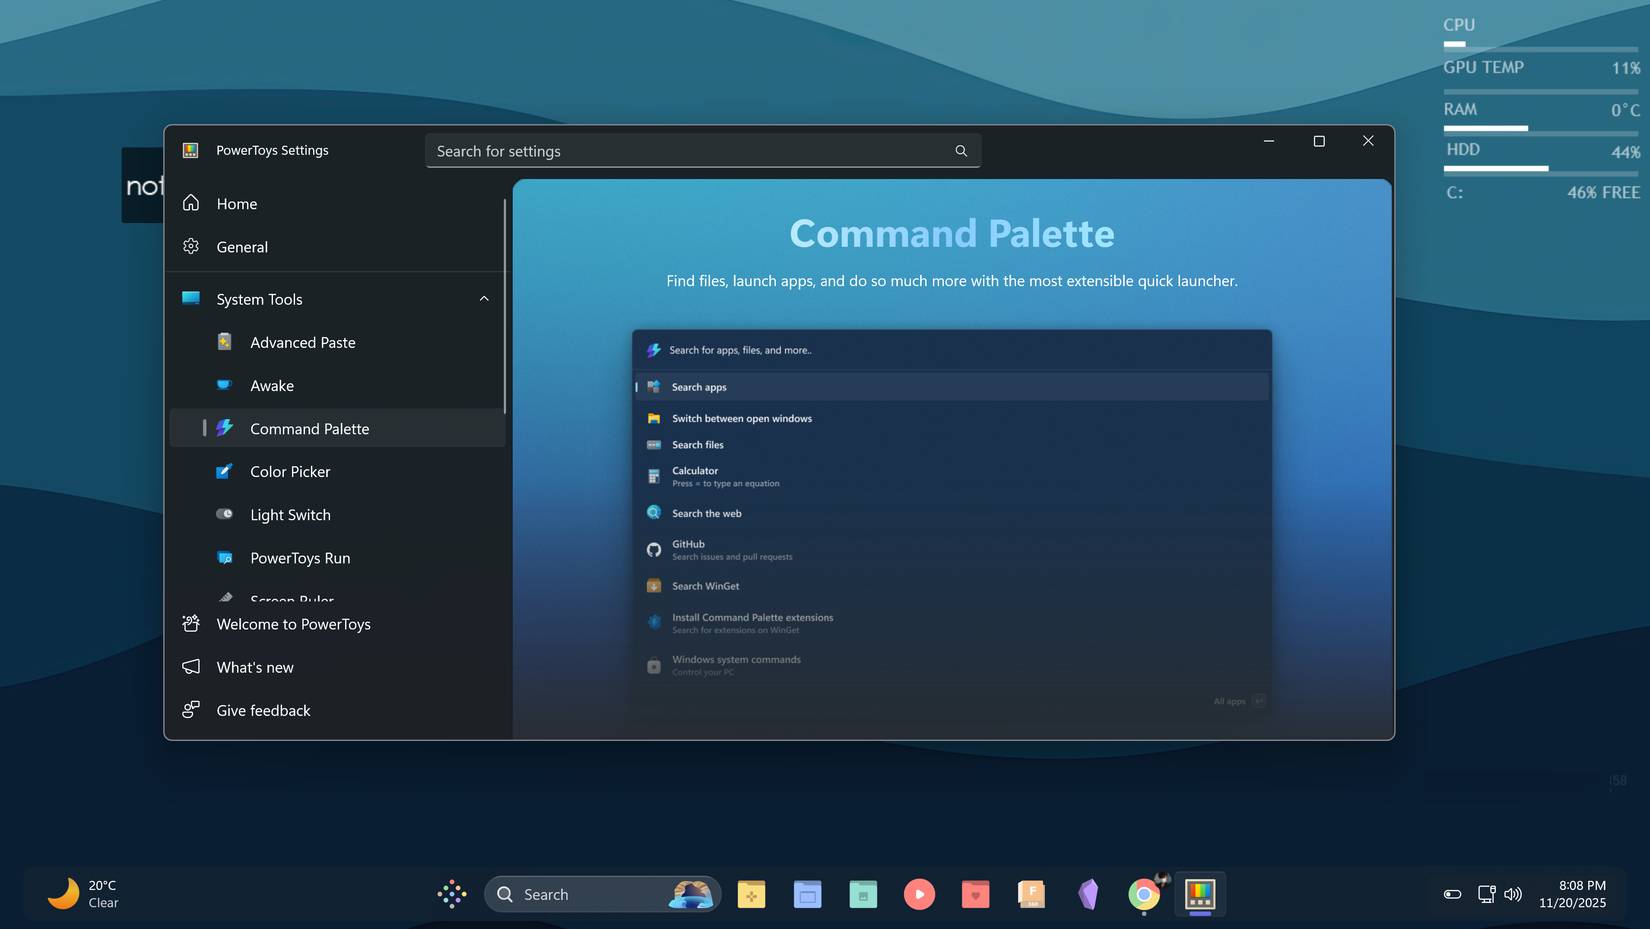Click the moon weather icon on the taskbar
This screenshot has width=1650, height=929.
(x=62, y=893)
